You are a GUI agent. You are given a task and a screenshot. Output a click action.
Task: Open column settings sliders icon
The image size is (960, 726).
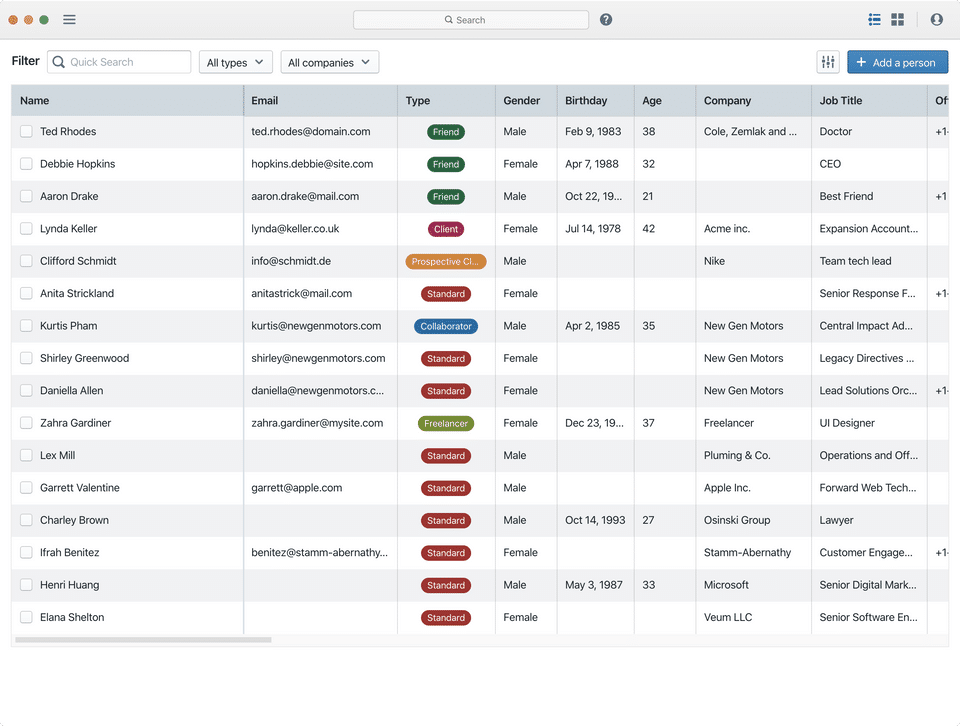click(828, 62)
